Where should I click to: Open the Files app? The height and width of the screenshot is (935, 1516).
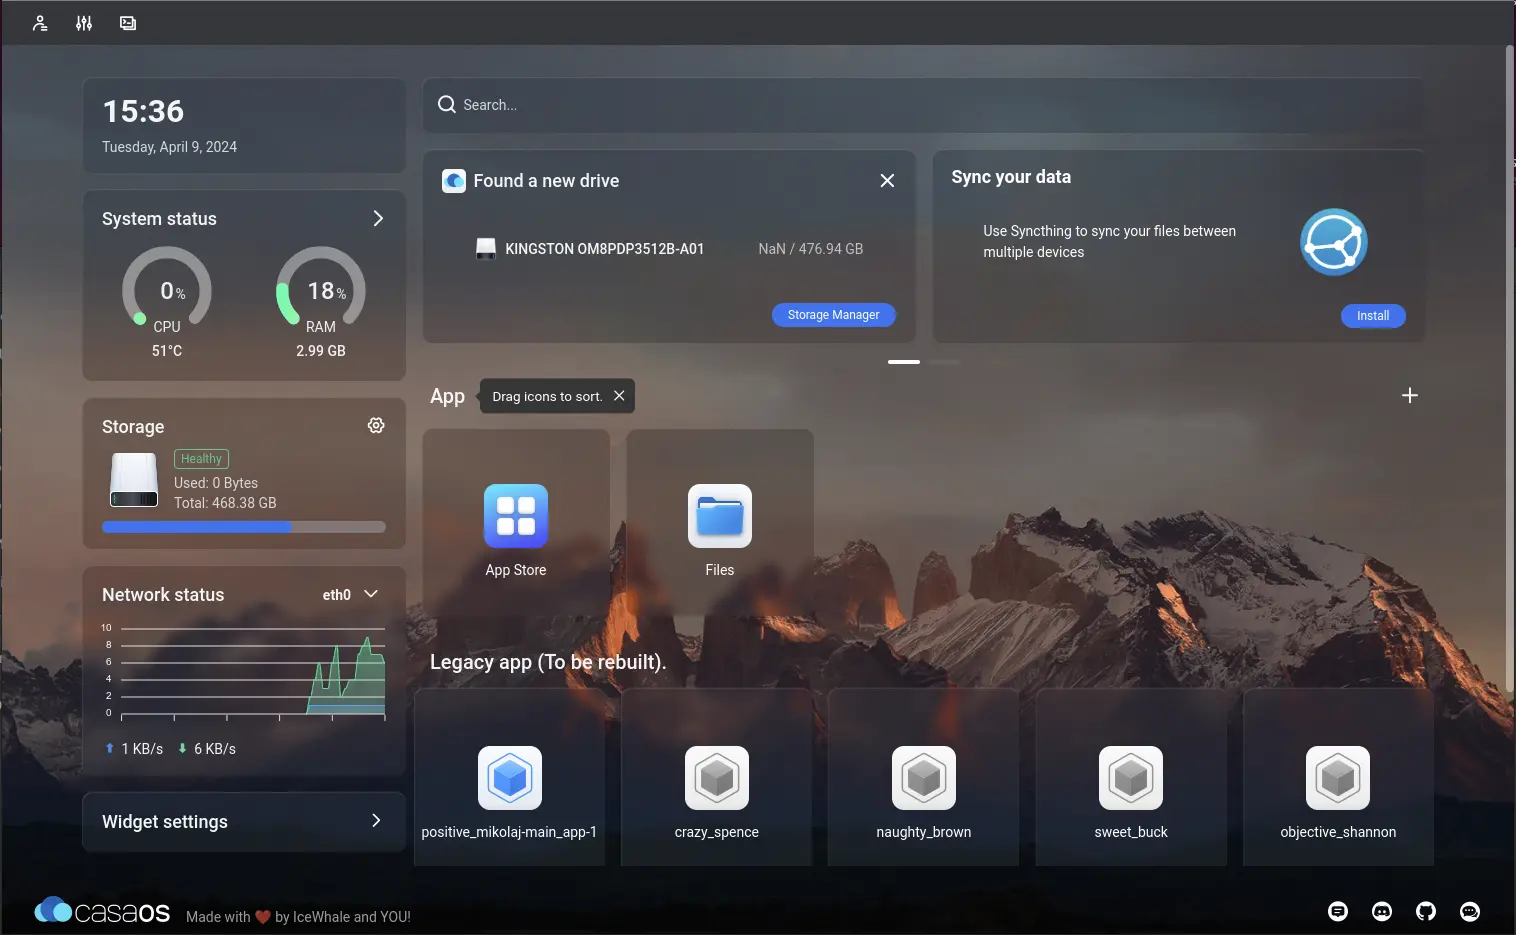[x=720, y=530]
